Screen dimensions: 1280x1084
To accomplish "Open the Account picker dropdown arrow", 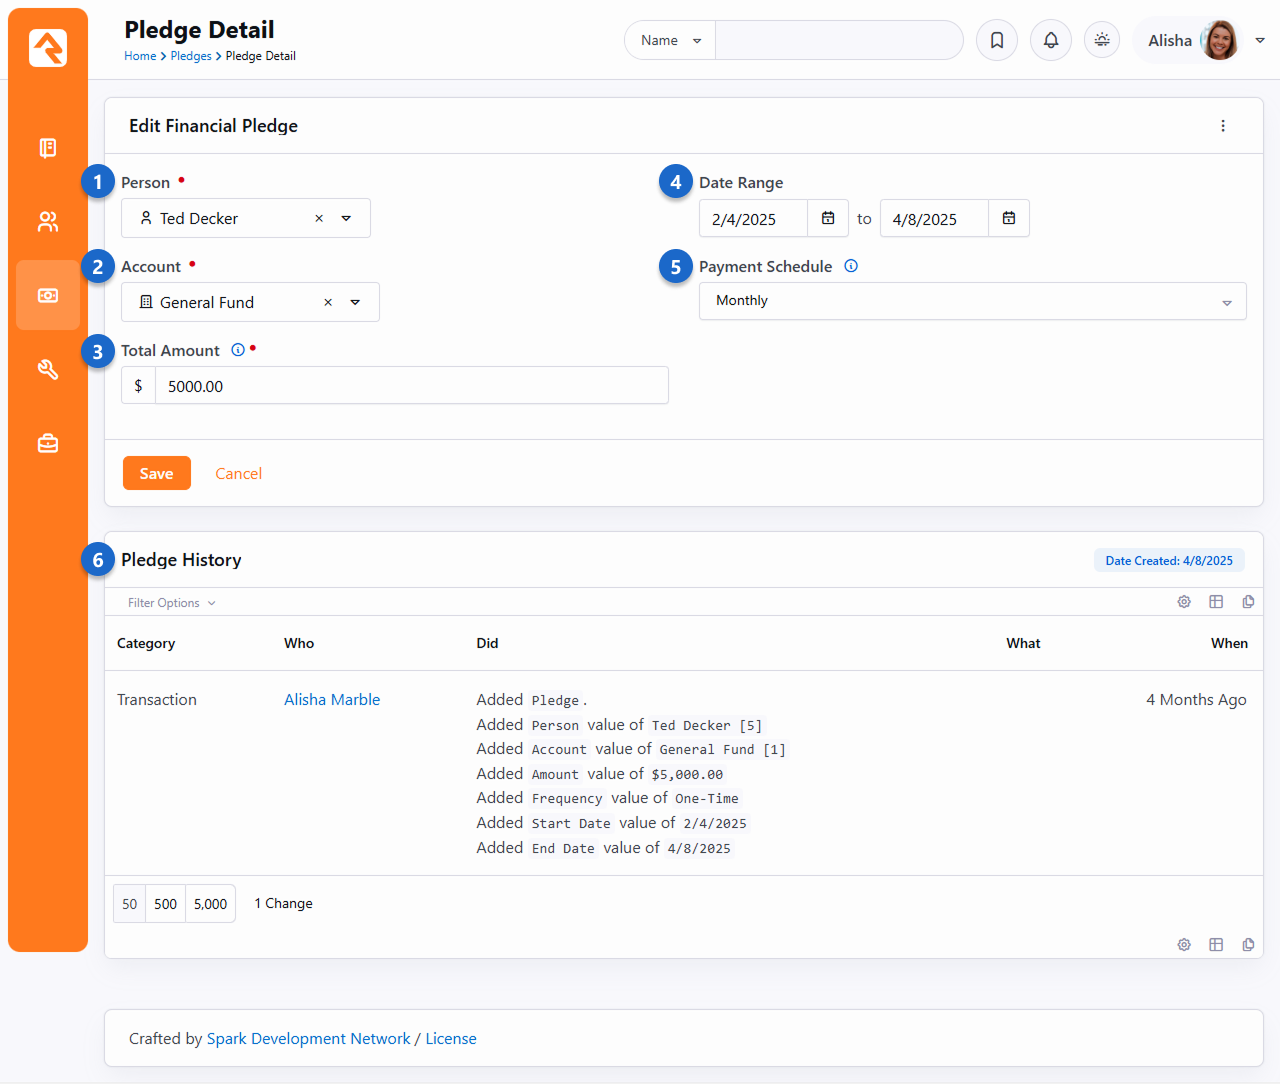I will [355, 303].
